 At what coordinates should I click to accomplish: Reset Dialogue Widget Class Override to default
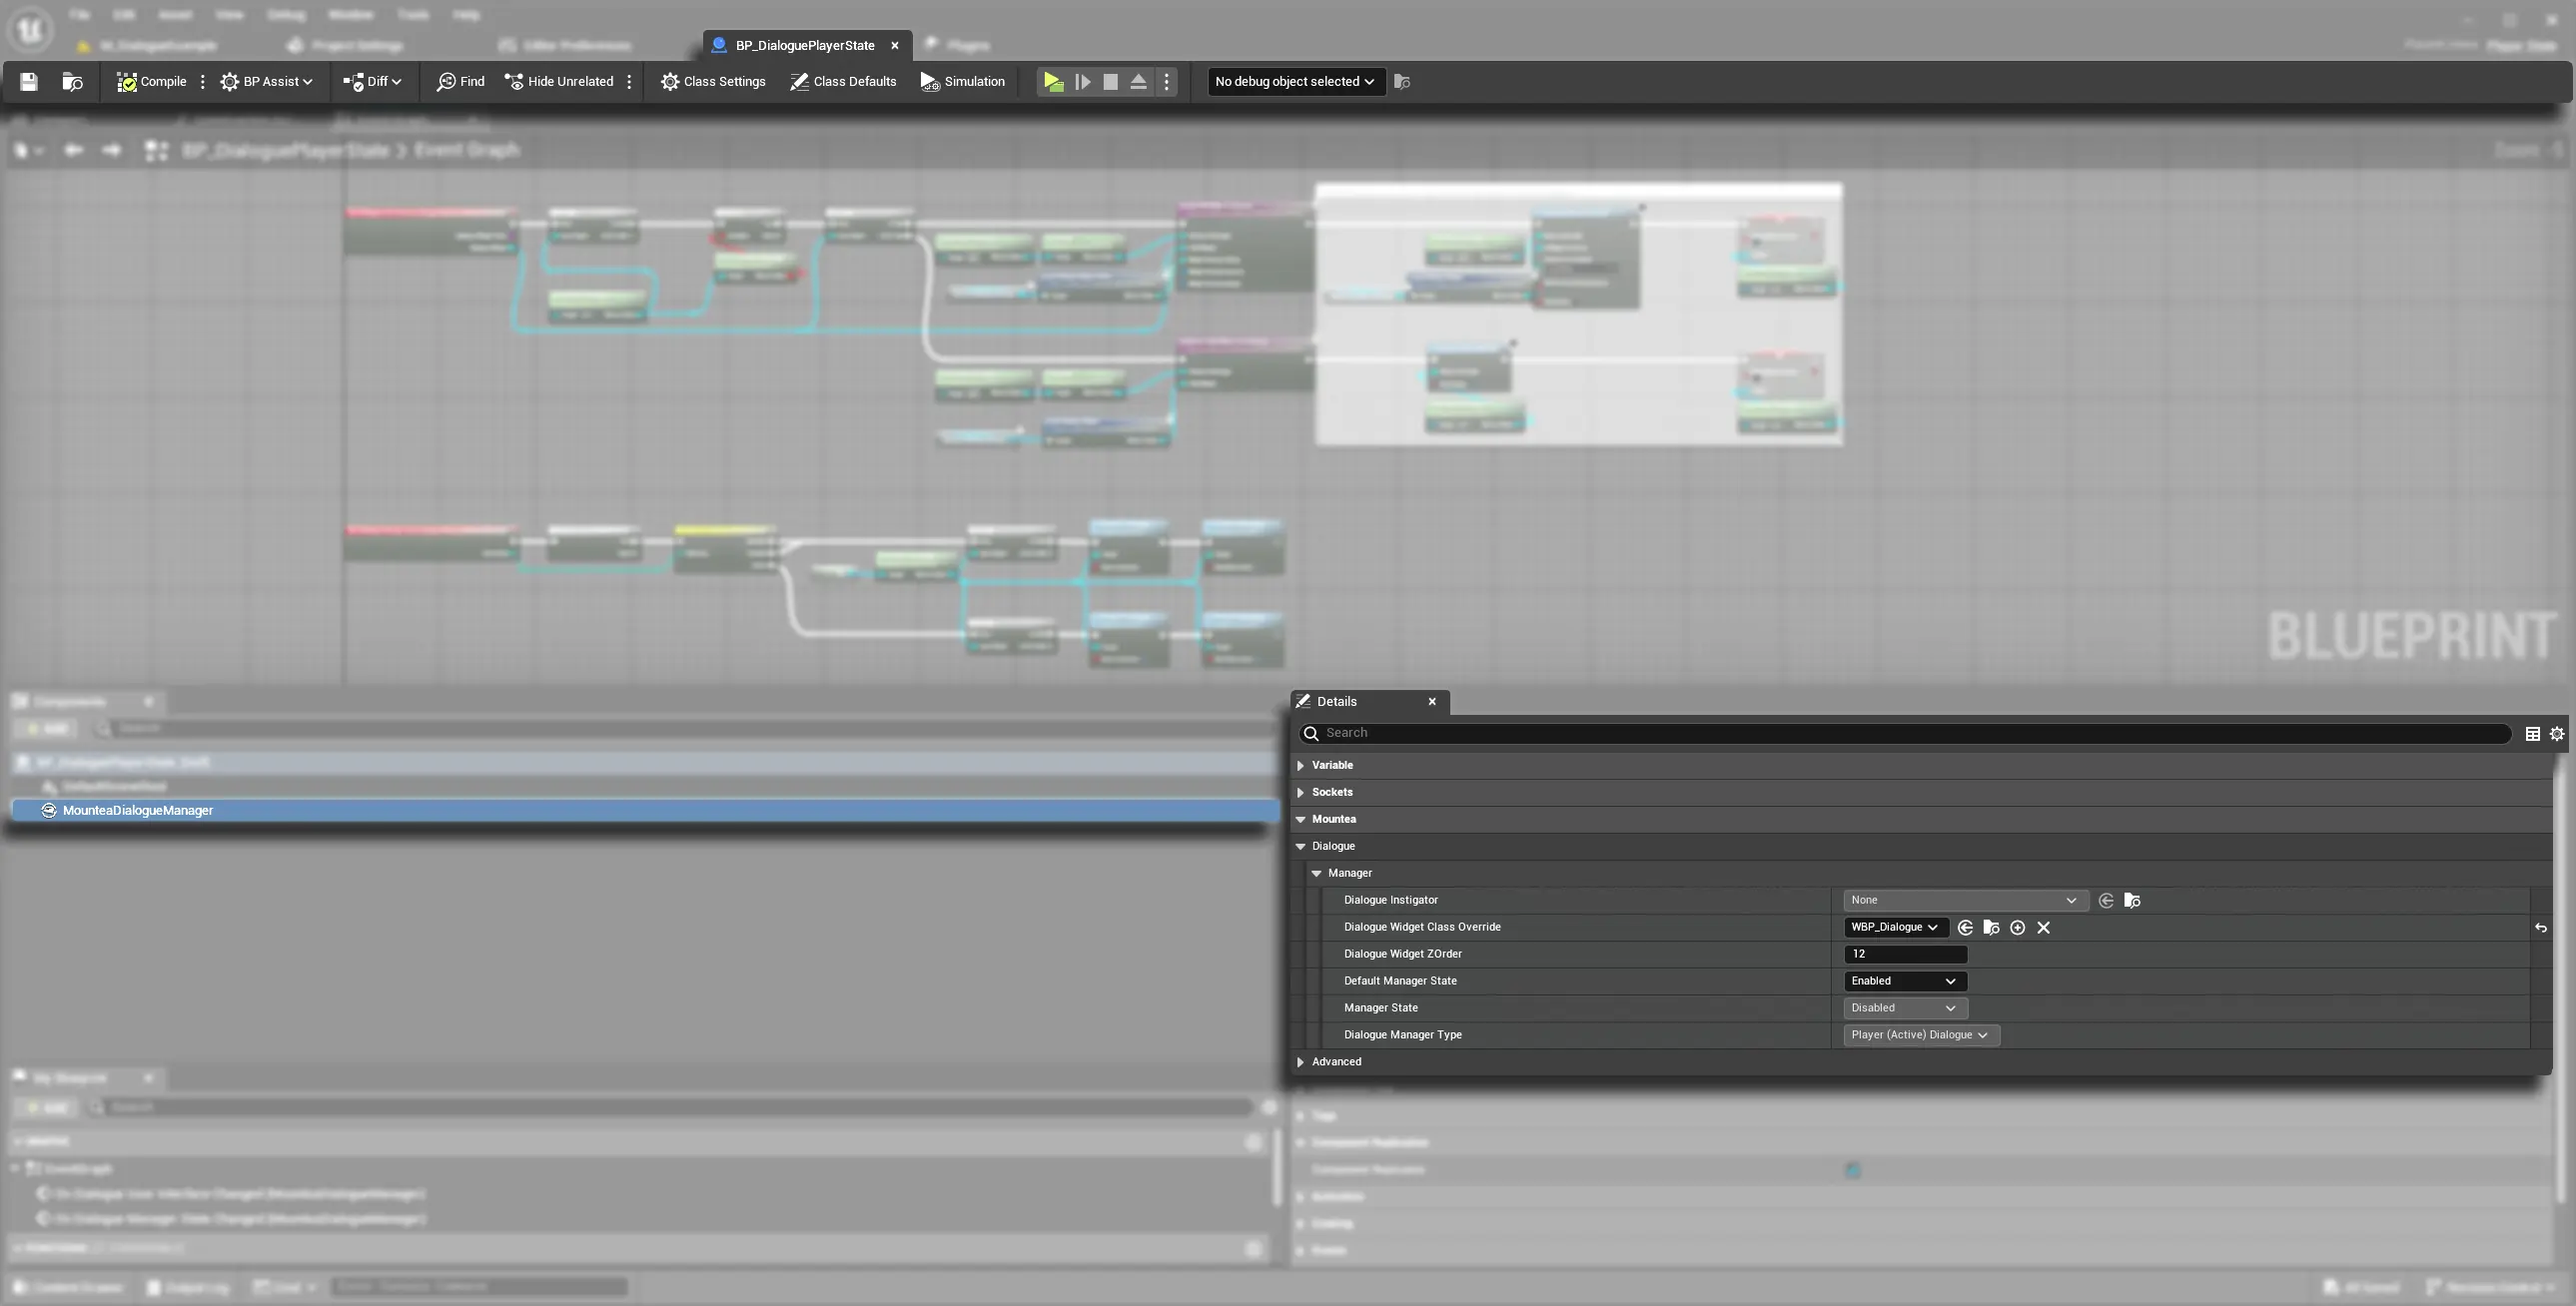pyautogui.click(x=2540, y=928)
